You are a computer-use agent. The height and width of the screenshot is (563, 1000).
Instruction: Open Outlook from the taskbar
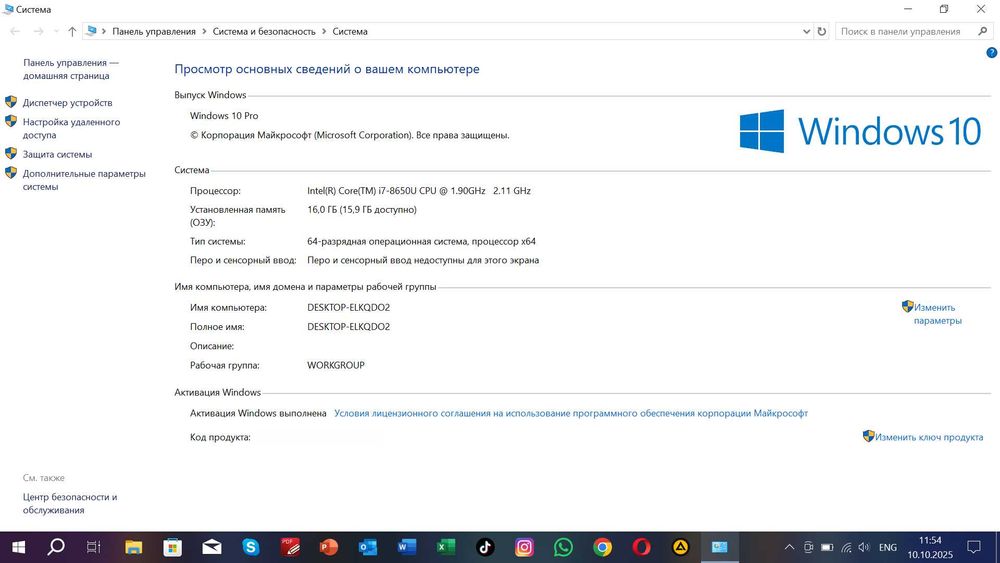click(368, 547)
